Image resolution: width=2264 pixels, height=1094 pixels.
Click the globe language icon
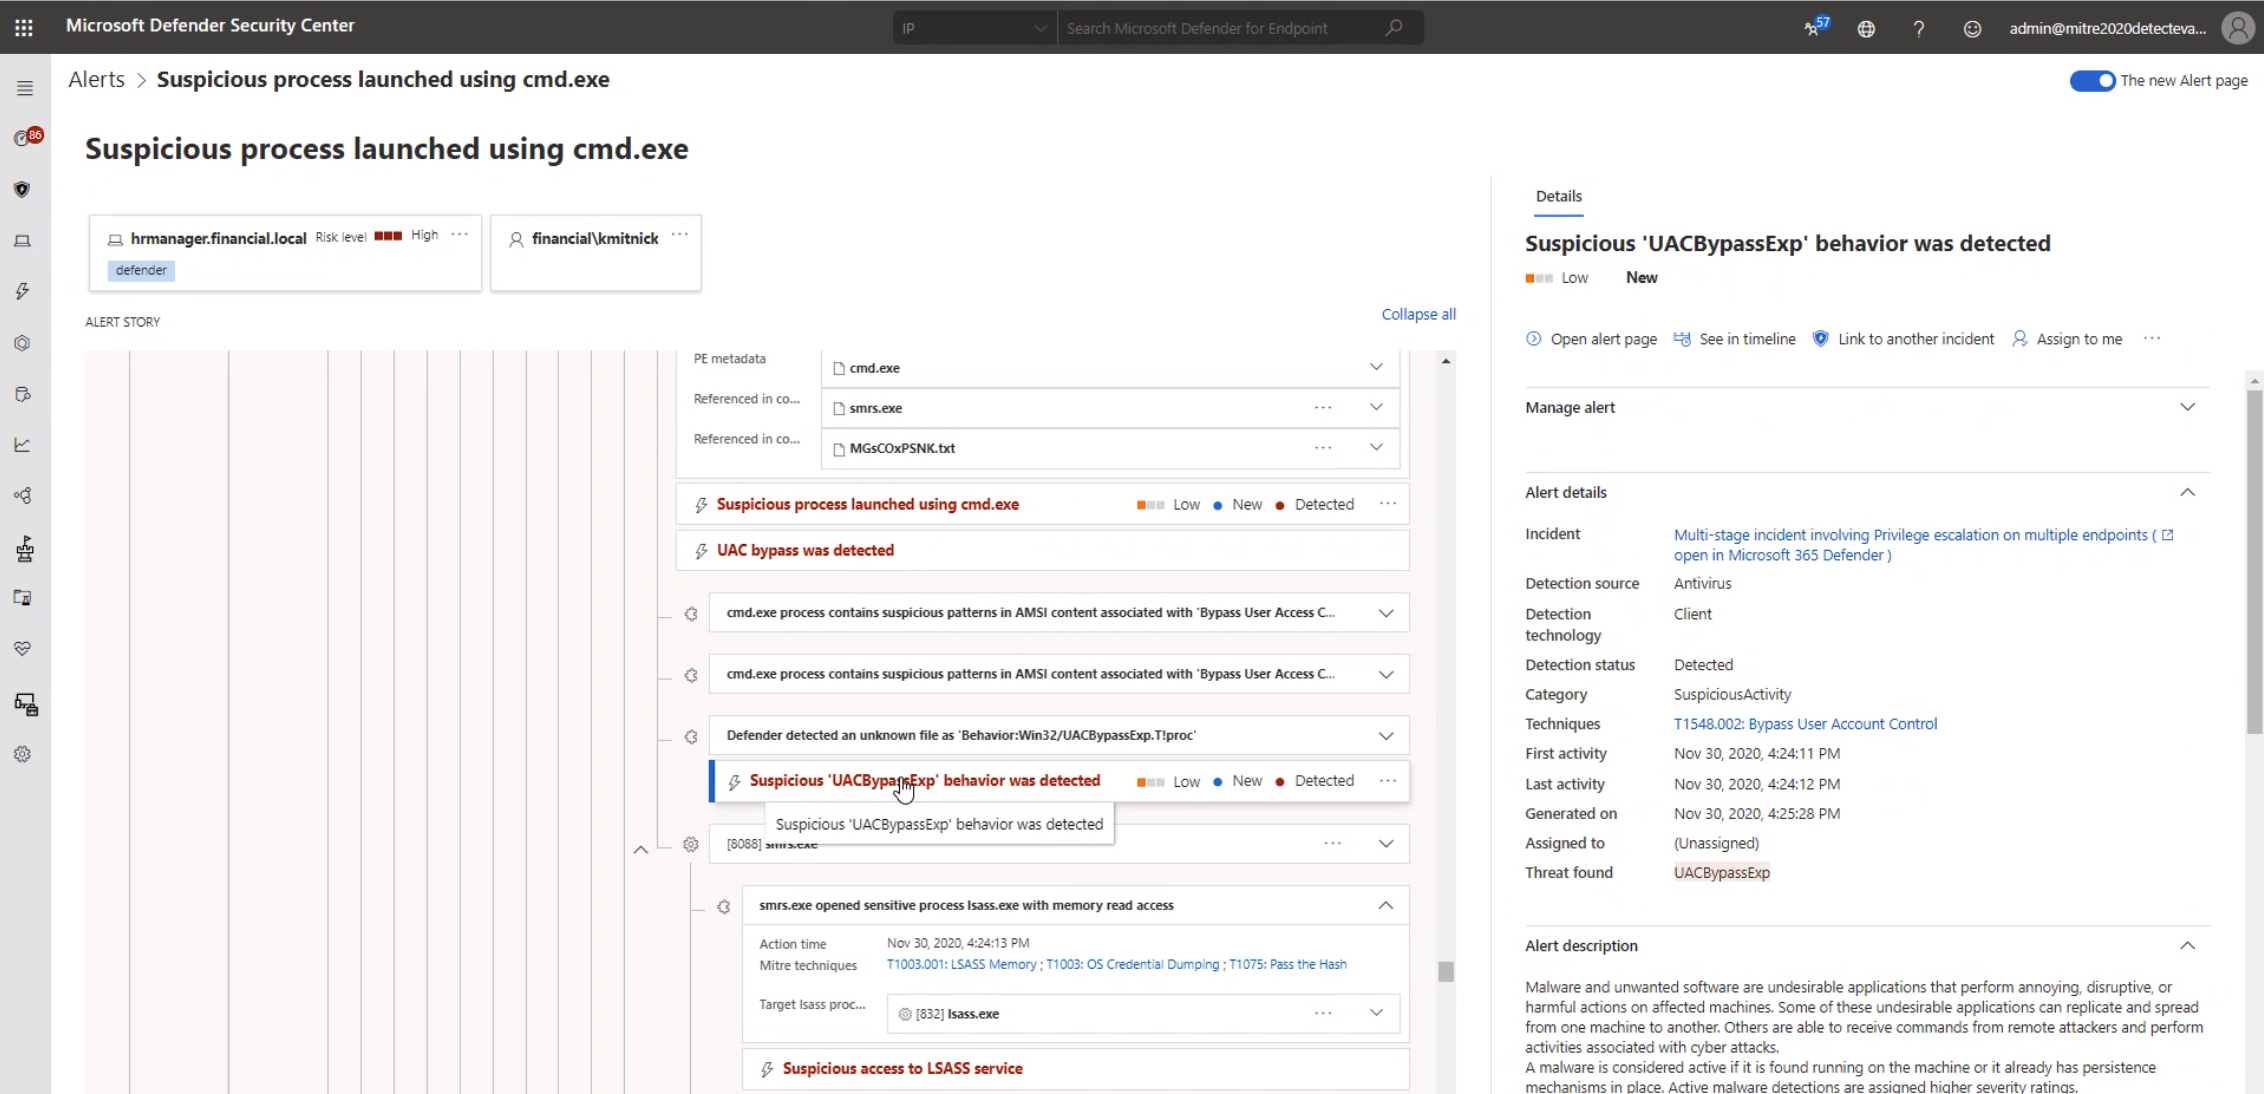[x=1866, y=29]
